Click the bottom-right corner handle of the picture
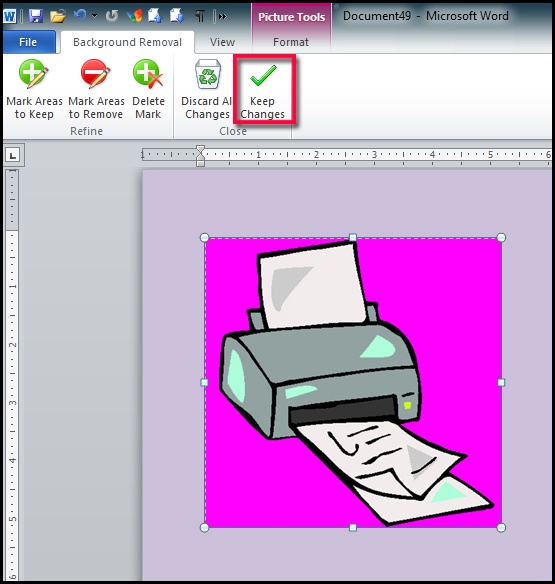Image resolution: width=555 pixels, height=584 pixels. click(501, 527)
